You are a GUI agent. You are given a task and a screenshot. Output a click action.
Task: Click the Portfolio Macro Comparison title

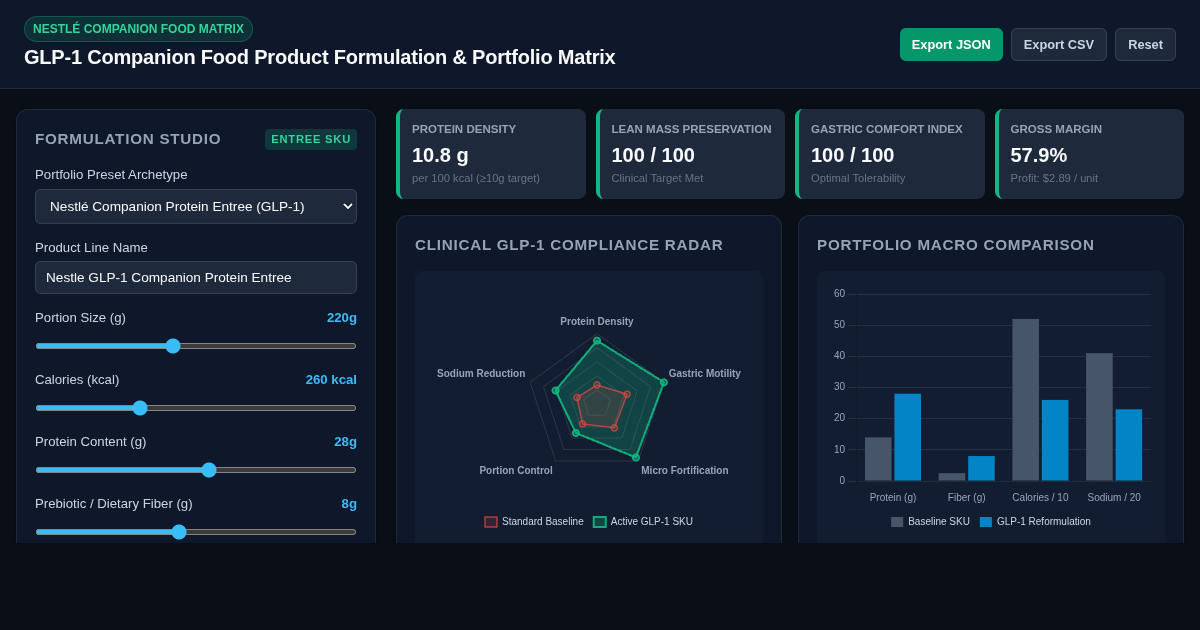click(x=956, y=245)
